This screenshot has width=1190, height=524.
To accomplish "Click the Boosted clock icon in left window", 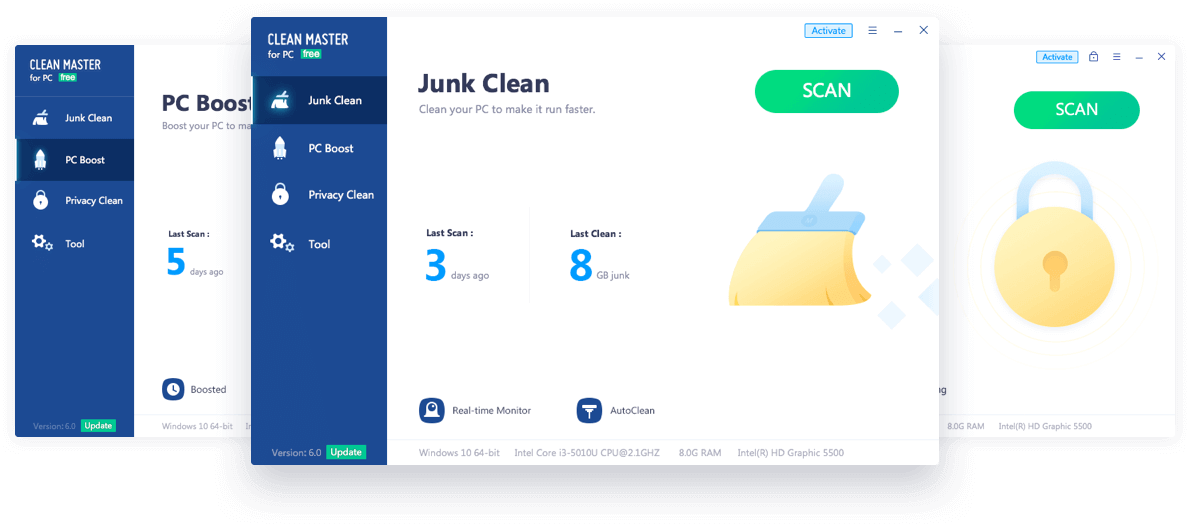I will 173,389.
